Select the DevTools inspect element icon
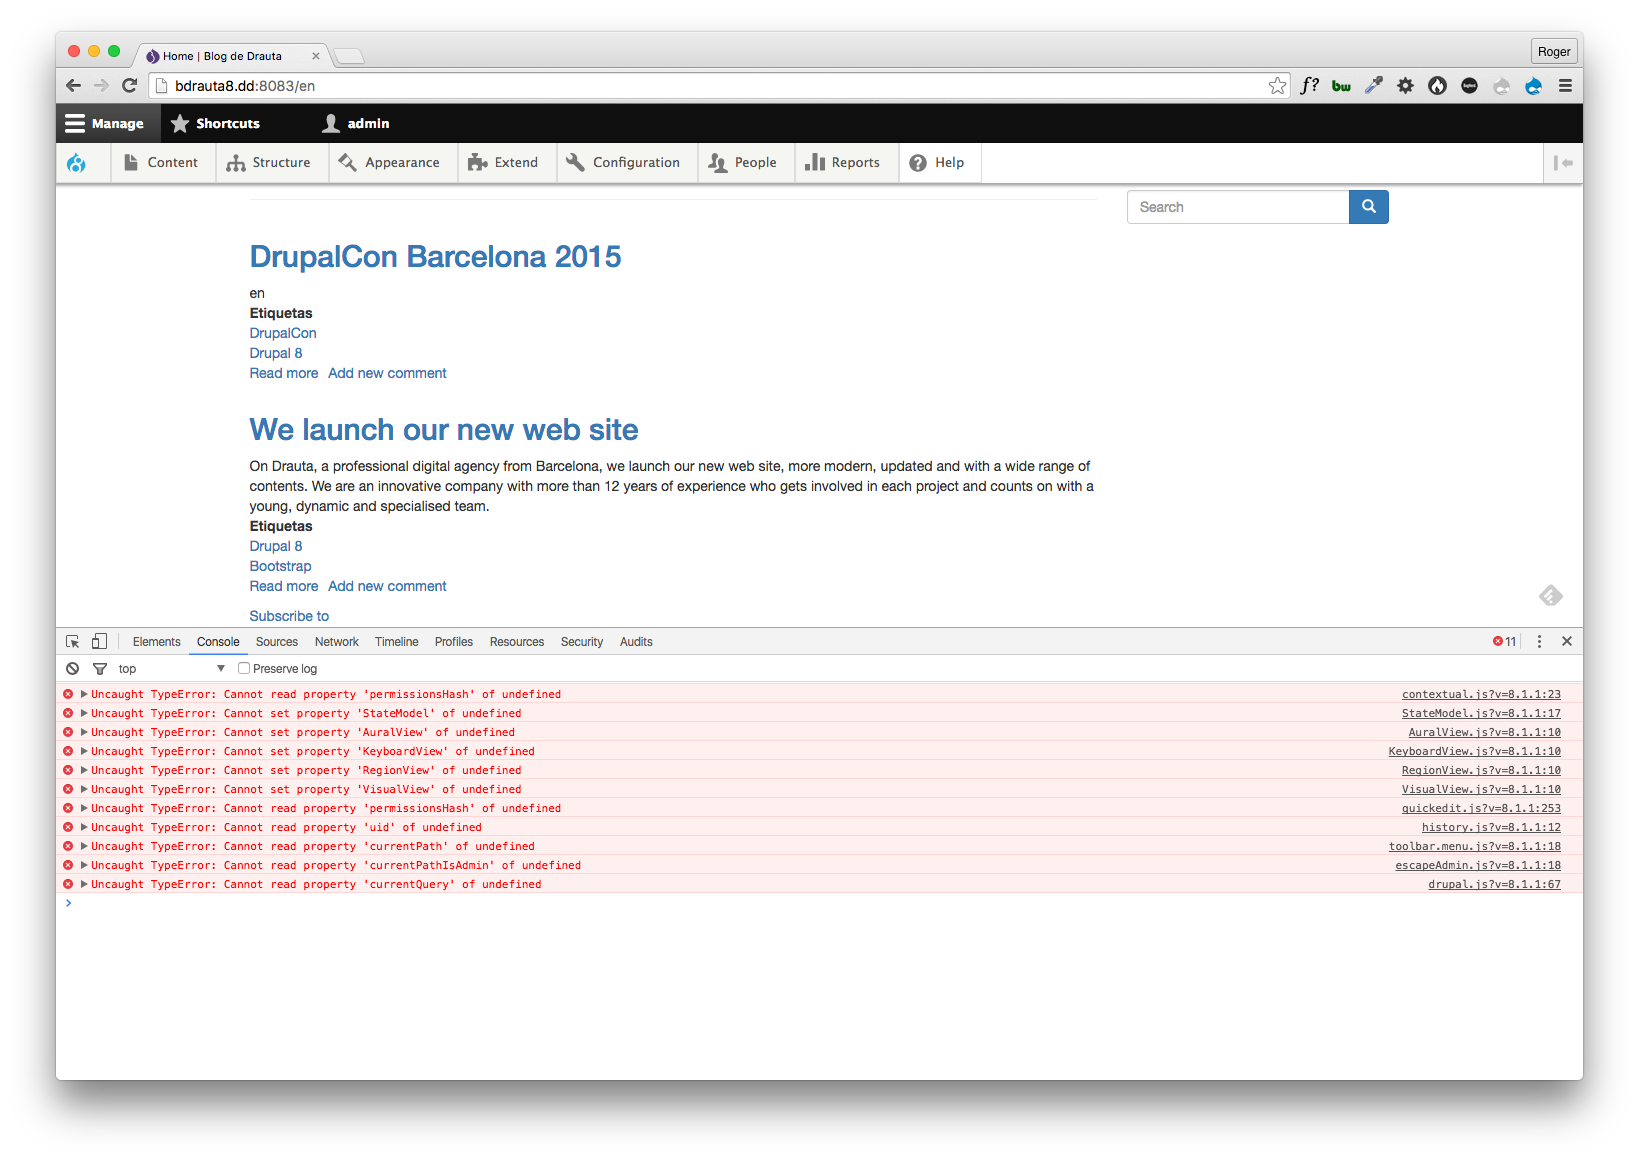This screenshot has width=1639, height=1160. coord(73,642)
